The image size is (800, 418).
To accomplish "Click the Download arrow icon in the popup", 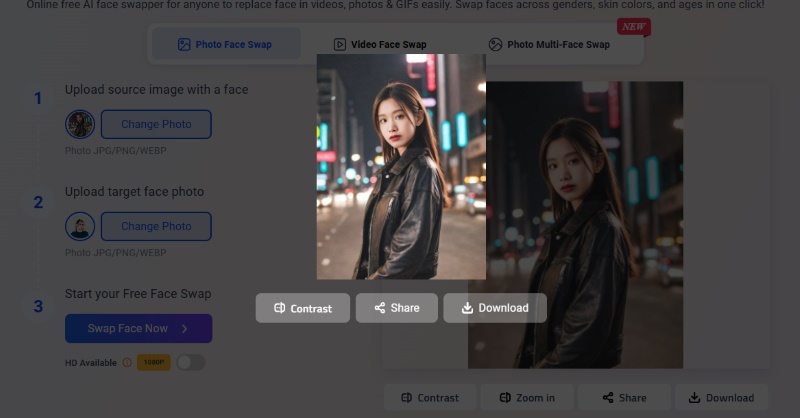I will [467, 308].
